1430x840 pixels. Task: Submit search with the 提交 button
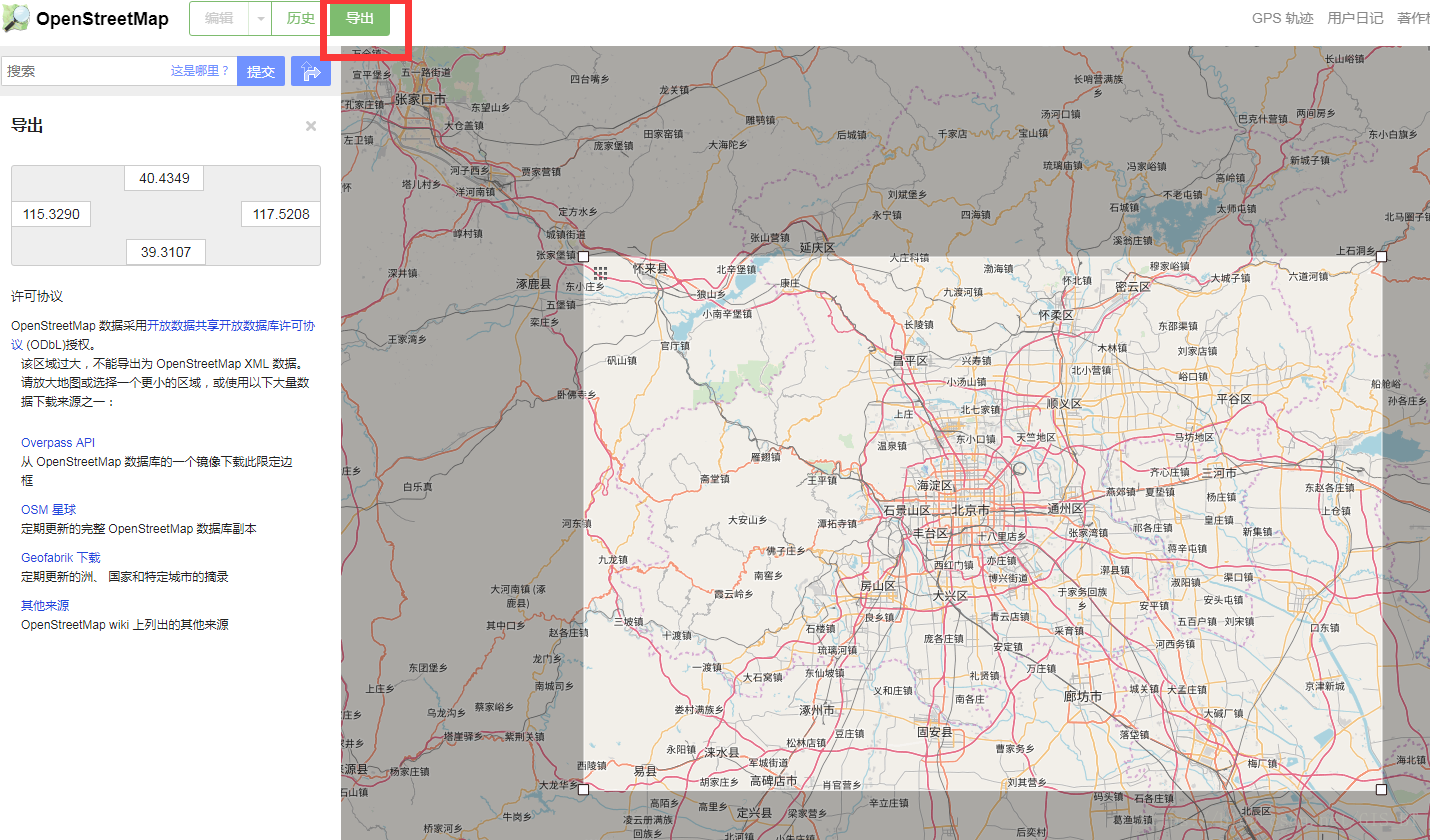(x=261, y=71)
